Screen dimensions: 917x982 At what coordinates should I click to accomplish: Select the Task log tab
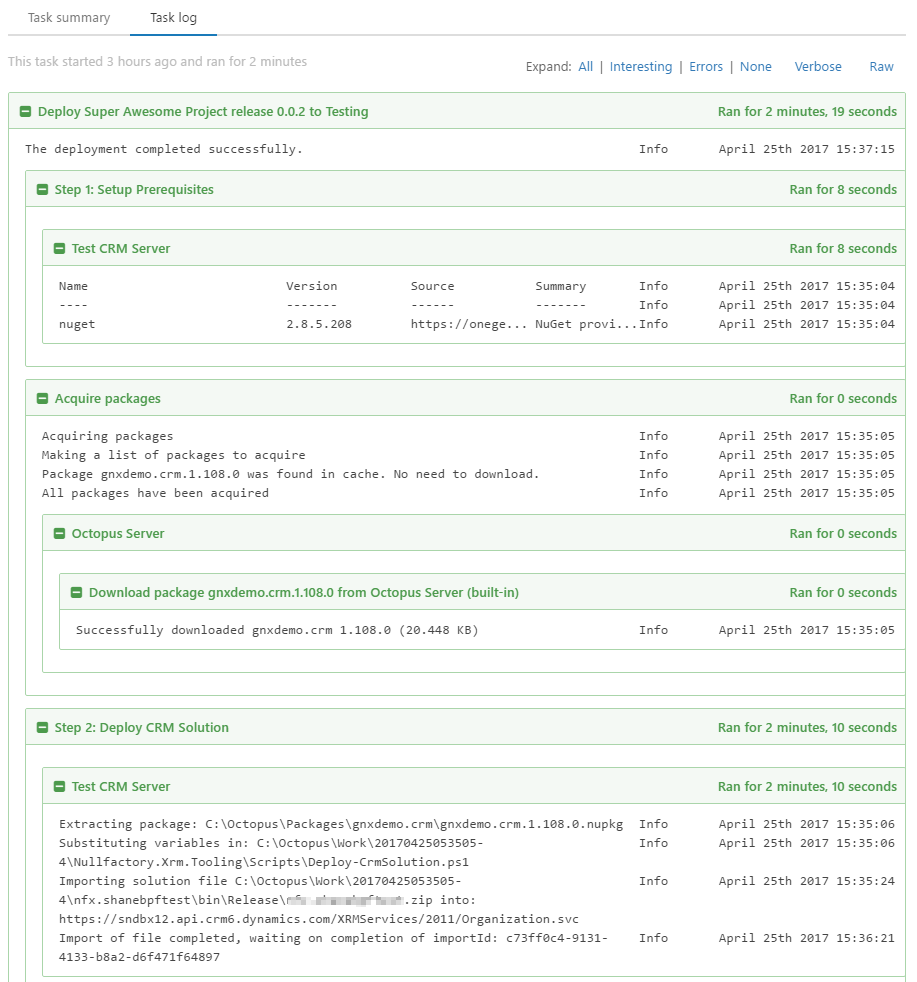(x=173, y=18)
